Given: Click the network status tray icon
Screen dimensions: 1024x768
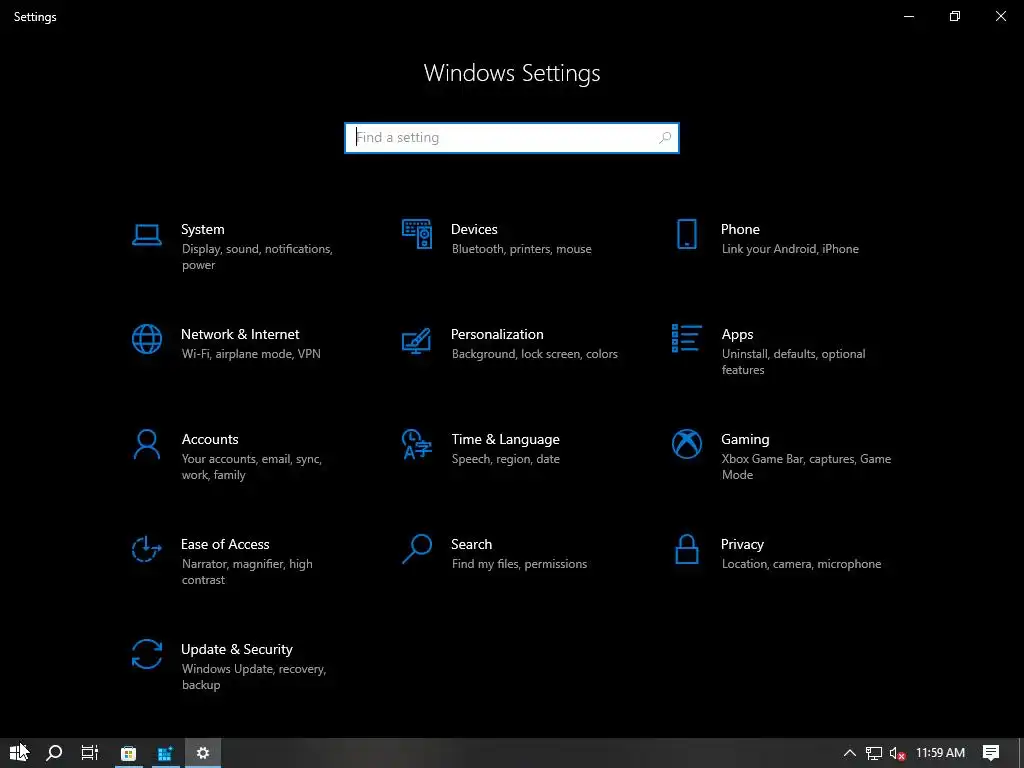Looking at the screenshot, I should pos(874,753).
